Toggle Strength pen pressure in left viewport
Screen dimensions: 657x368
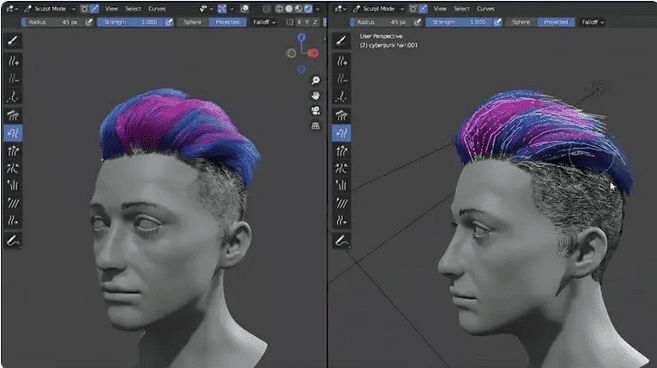pos(169,22)
